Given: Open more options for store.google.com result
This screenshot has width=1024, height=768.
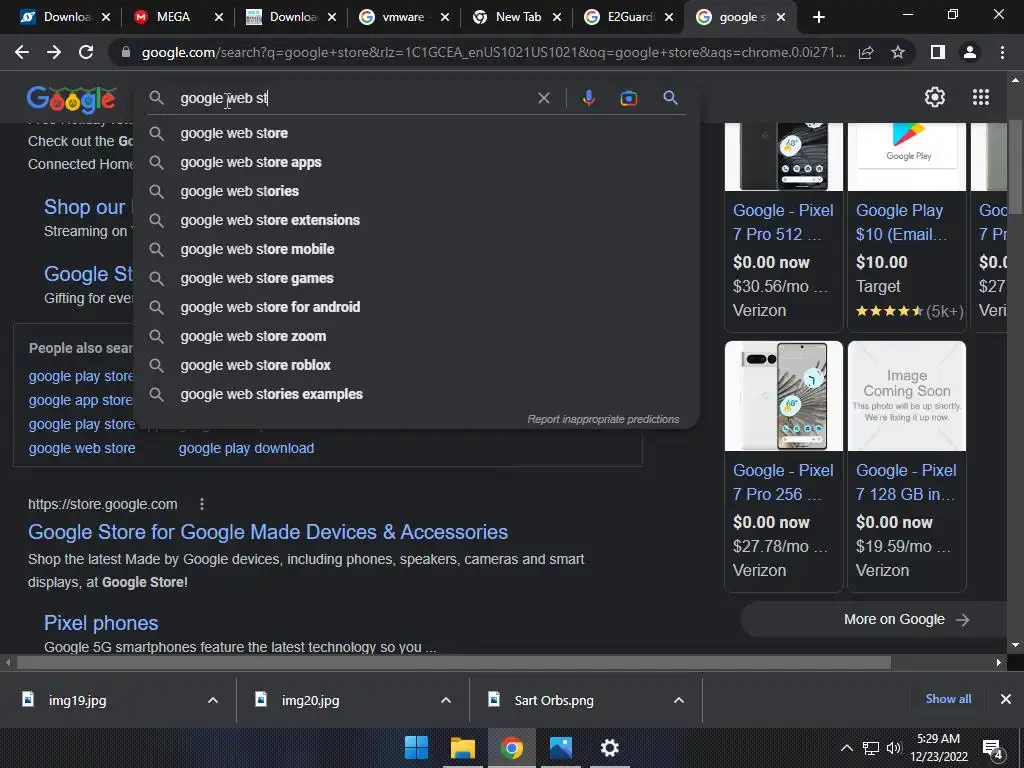Looking at the screenshot, I should tap(202, 504).
